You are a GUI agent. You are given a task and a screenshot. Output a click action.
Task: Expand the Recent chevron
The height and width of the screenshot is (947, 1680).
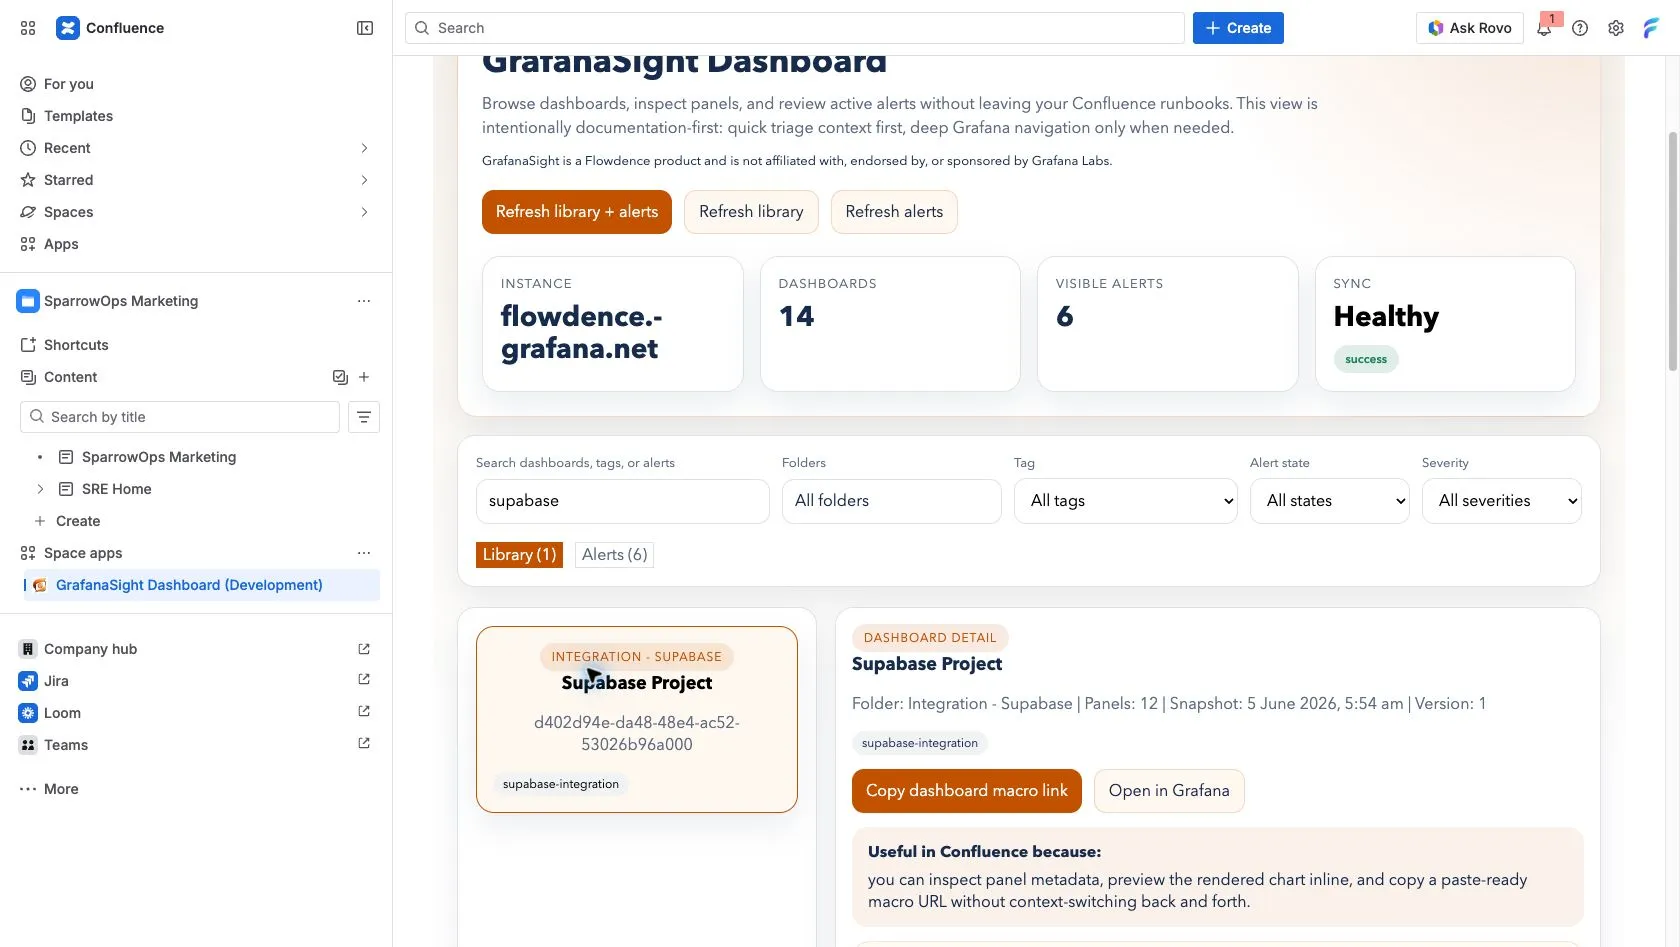tap(364, 148)
